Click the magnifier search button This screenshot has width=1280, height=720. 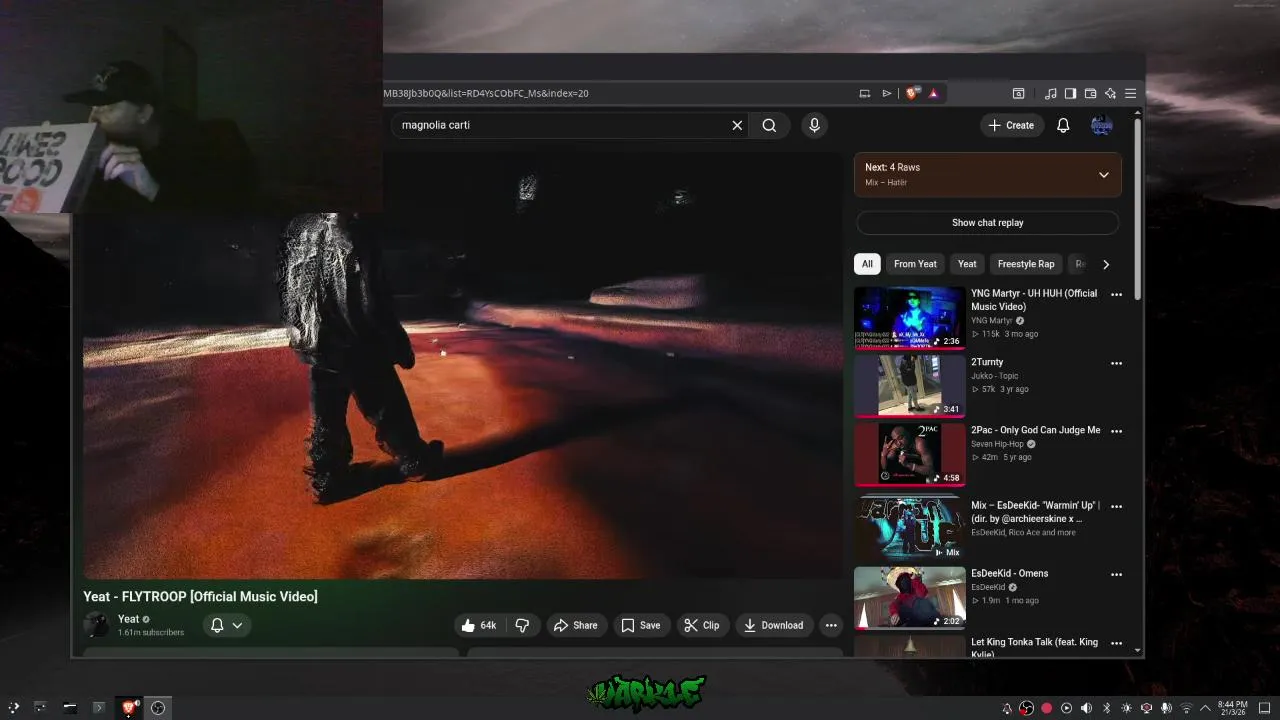click(x=769, y=125)
